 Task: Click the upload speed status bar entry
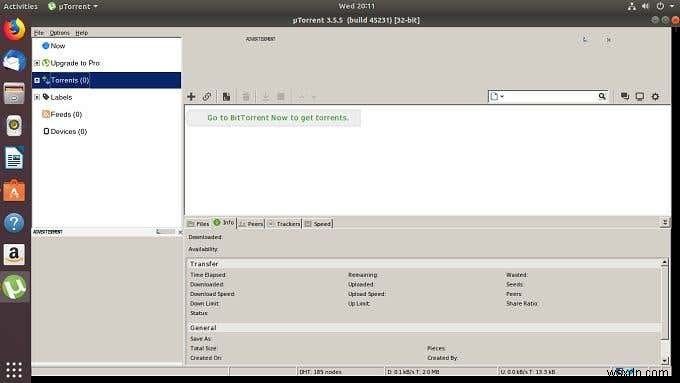(x=528, y=372)
